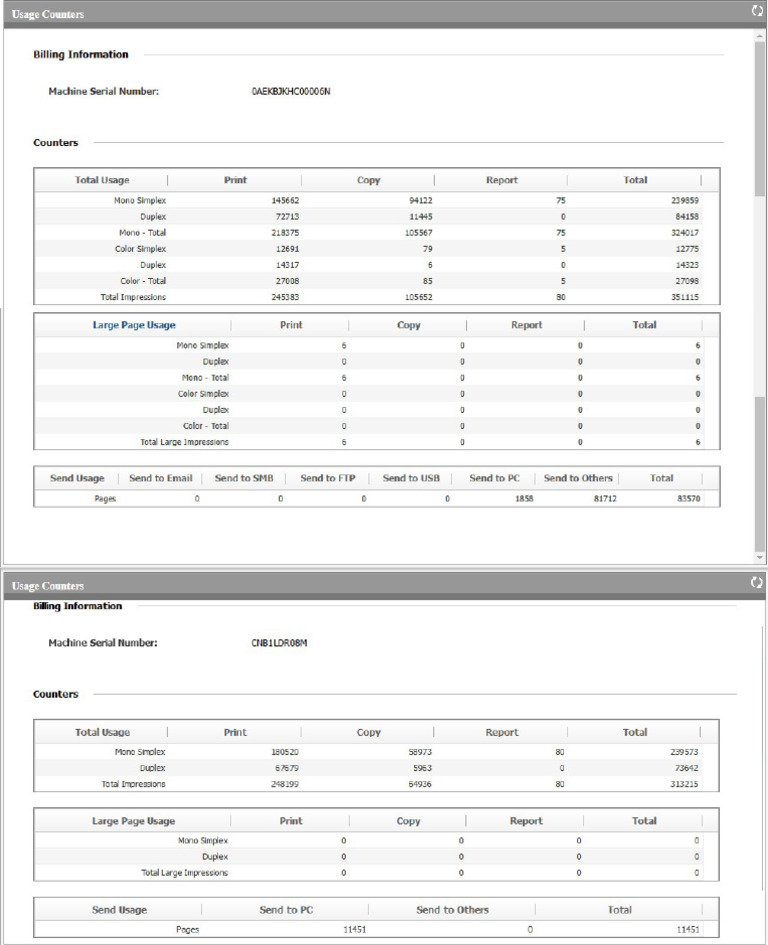Select Send to Others pages value 81712
Screen dimensions: 768x945
(x=605, y=499)
